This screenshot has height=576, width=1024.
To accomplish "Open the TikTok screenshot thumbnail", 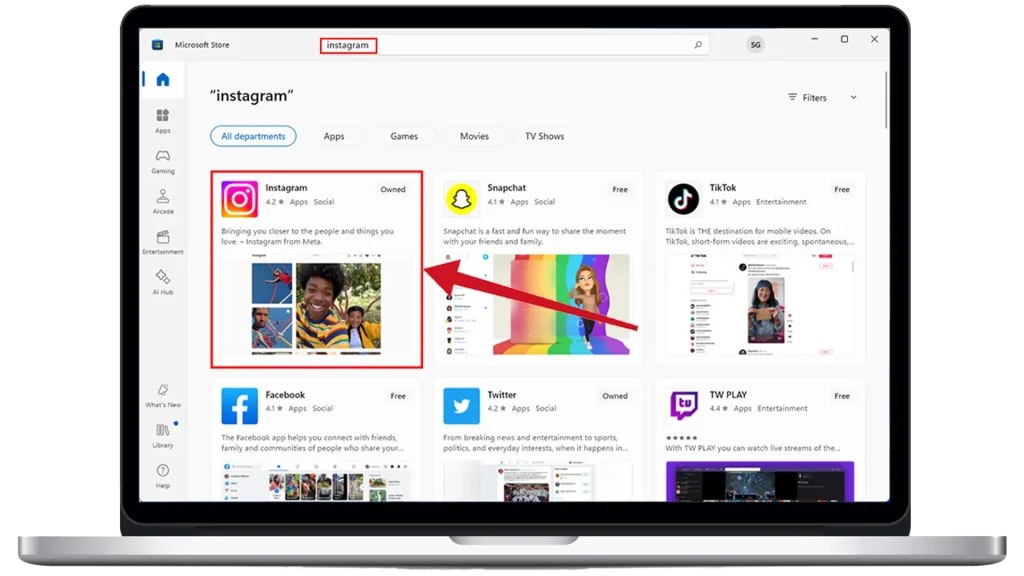I will click(760, 304).
